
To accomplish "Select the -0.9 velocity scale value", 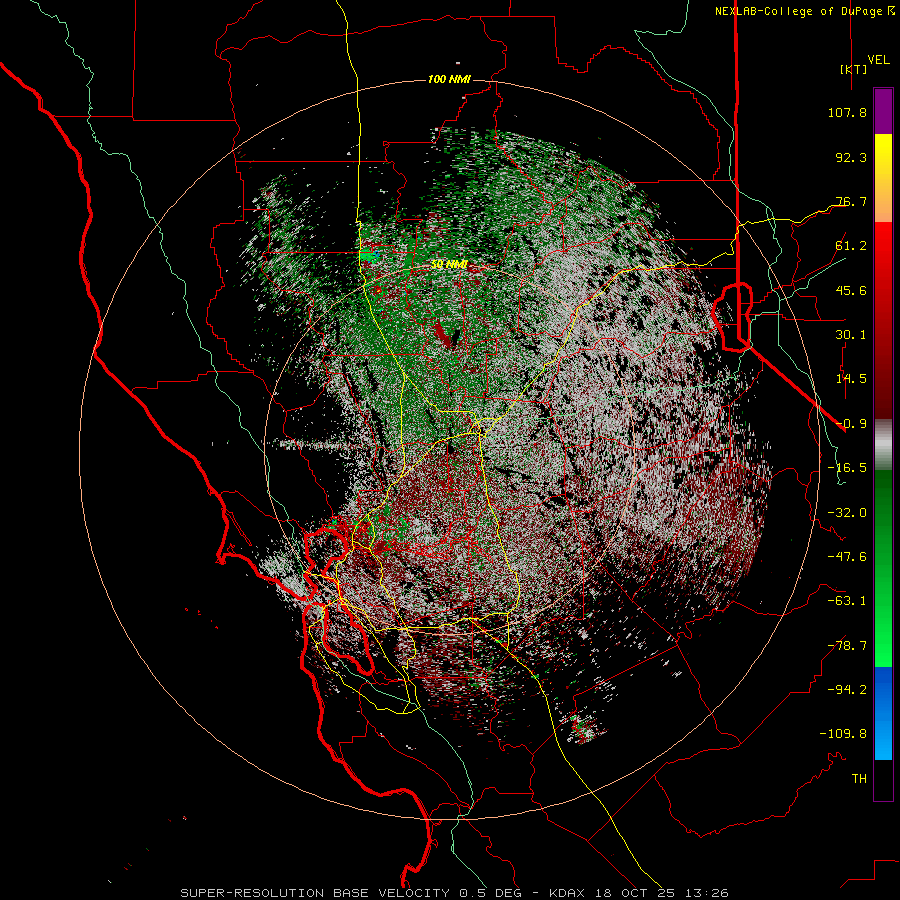I will pos(851,424).
